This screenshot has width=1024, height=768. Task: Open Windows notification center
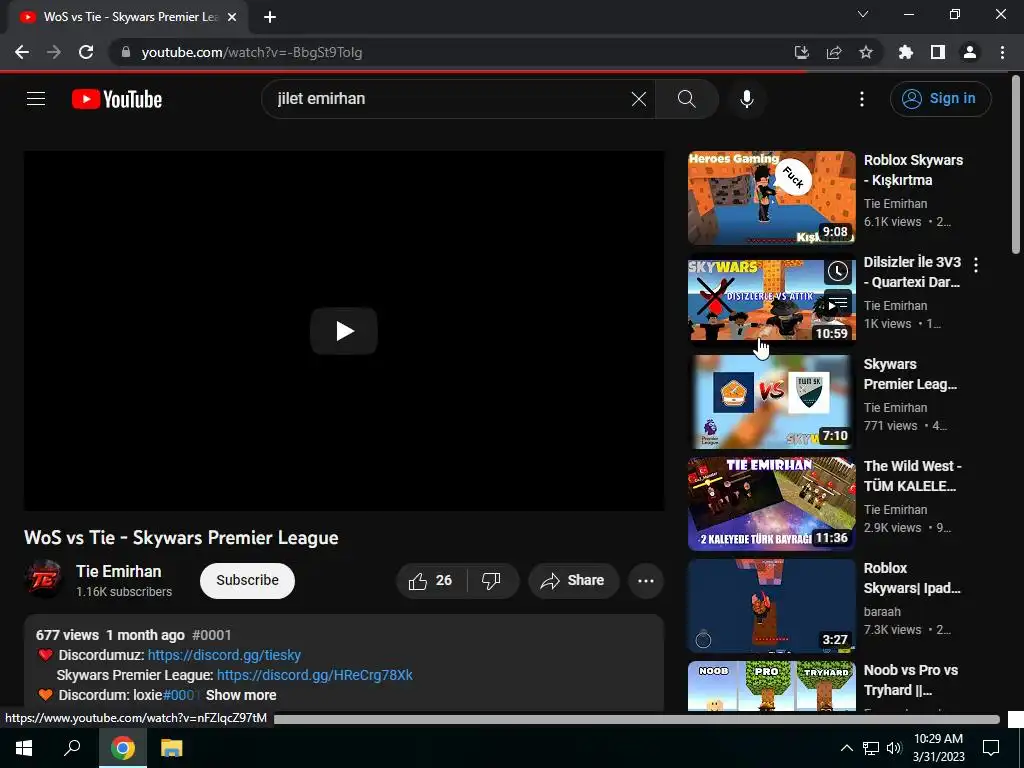point(991,748)
